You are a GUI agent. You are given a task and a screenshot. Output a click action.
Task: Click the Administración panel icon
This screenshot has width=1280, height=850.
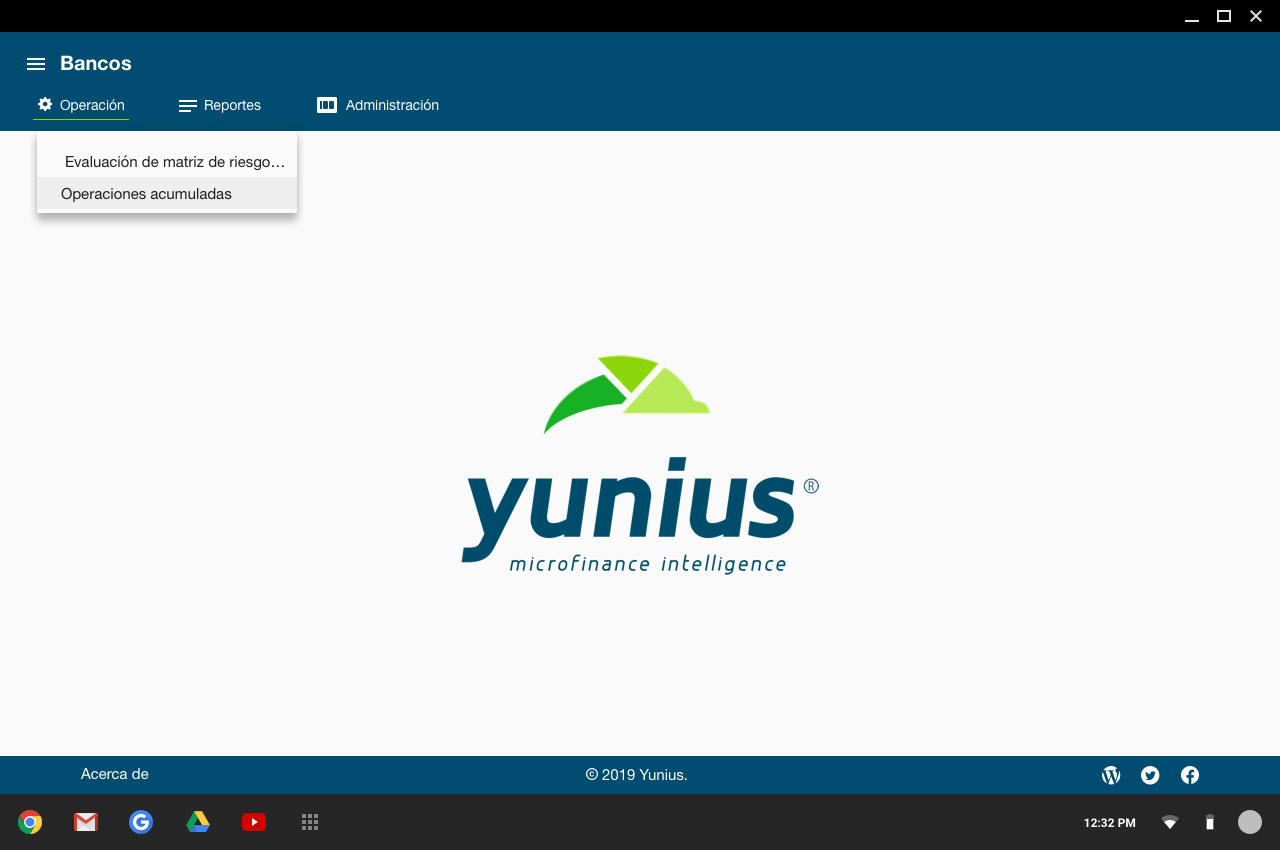[327, 105]
